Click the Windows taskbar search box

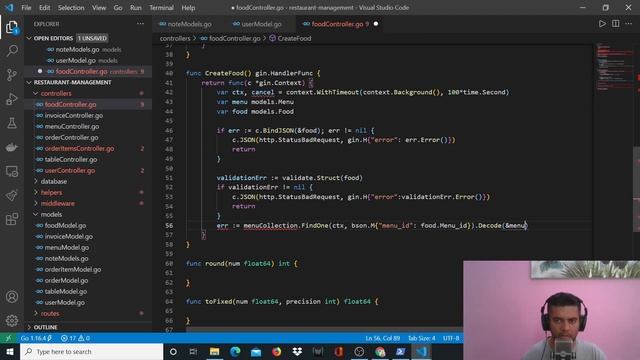pos(91,351)
